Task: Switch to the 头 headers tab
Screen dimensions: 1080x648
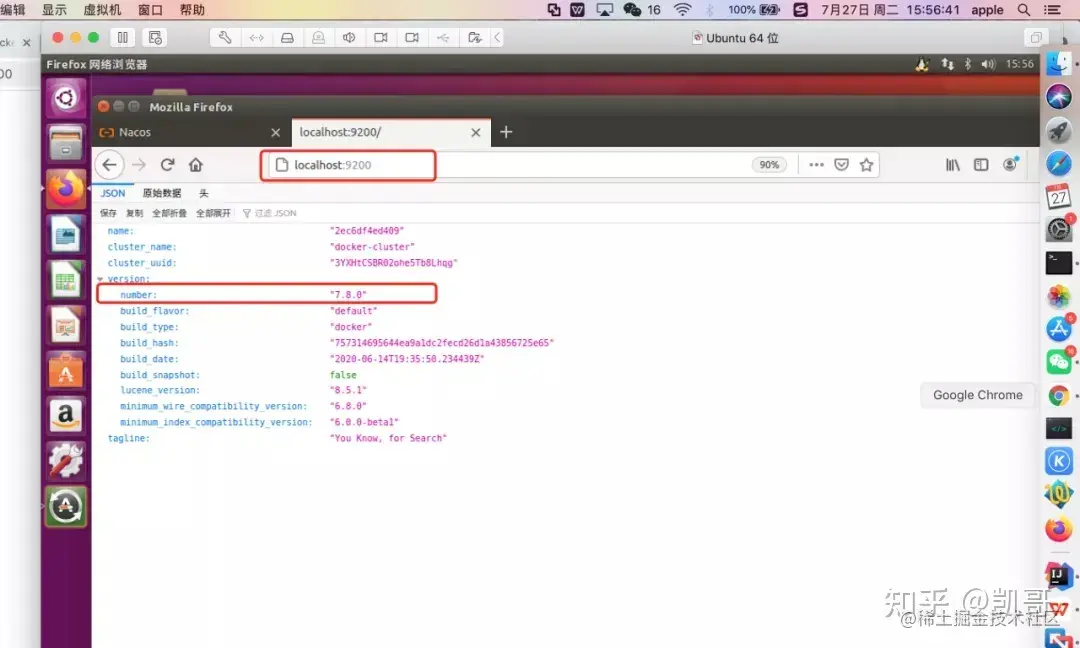Action: 204,194
